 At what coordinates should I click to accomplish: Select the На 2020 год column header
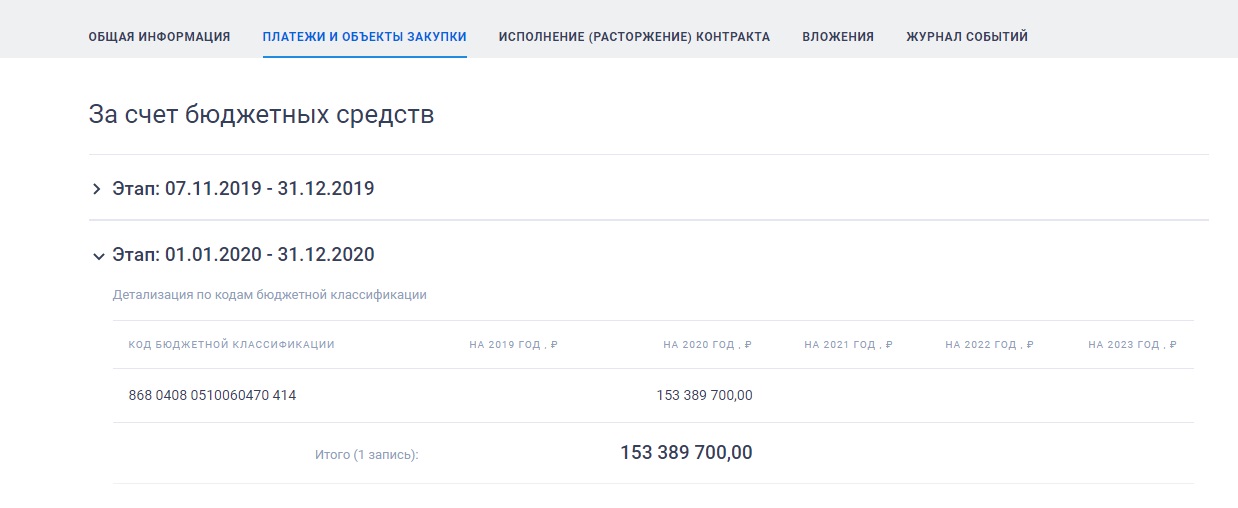coord(707,345)
